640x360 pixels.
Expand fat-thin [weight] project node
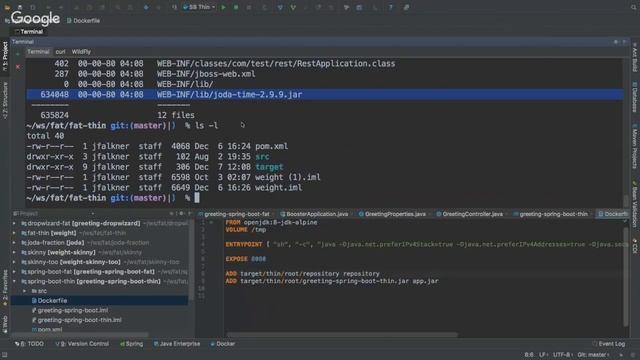(x=14, y=233)
